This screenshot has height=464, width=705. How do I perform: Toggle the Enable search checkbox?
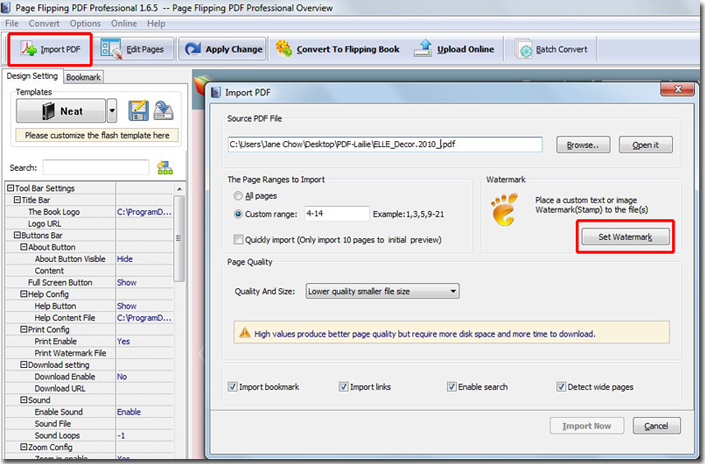pos(451,387)
